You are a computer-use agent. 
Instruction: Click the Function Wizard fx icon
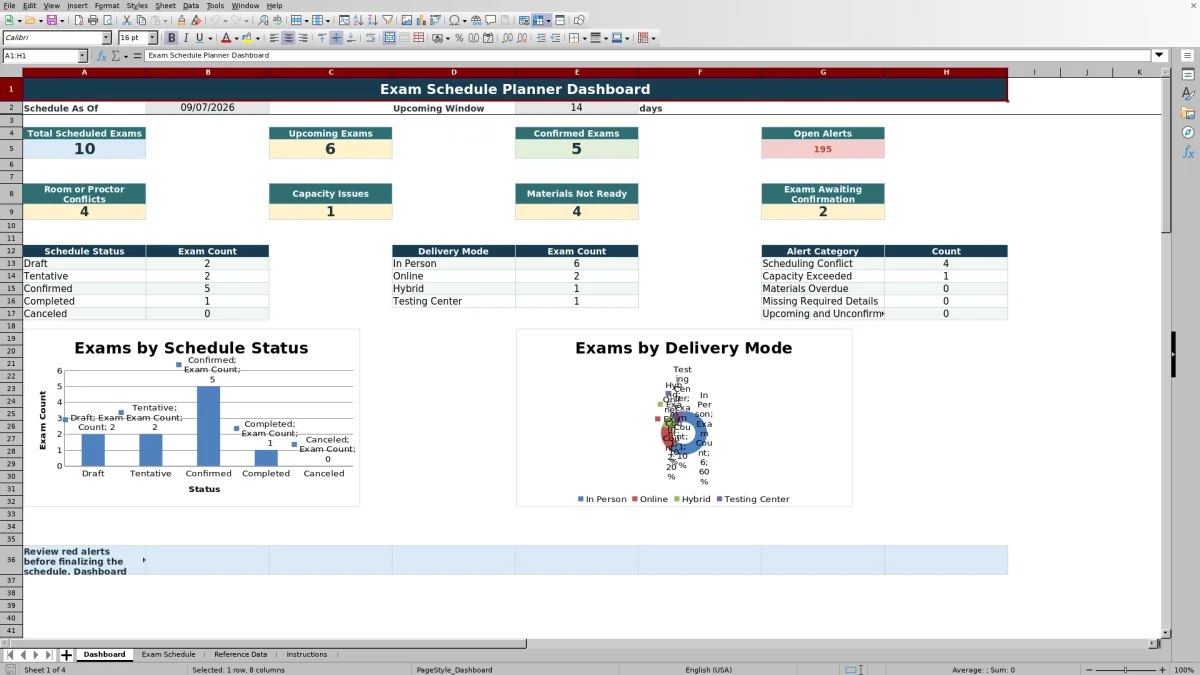[x=101, y=56]
